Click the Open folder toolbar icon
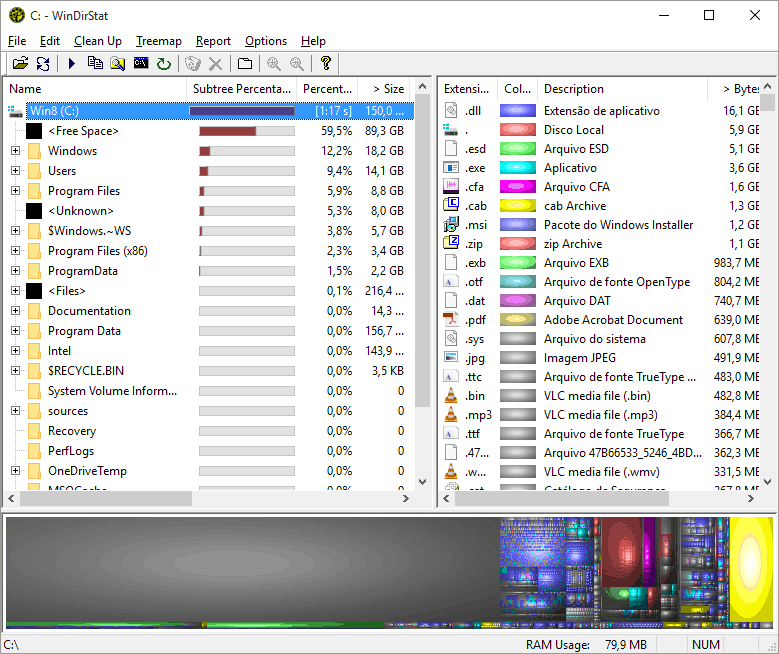Viewport: 779px width, 654px height. (x=20, y=63)
